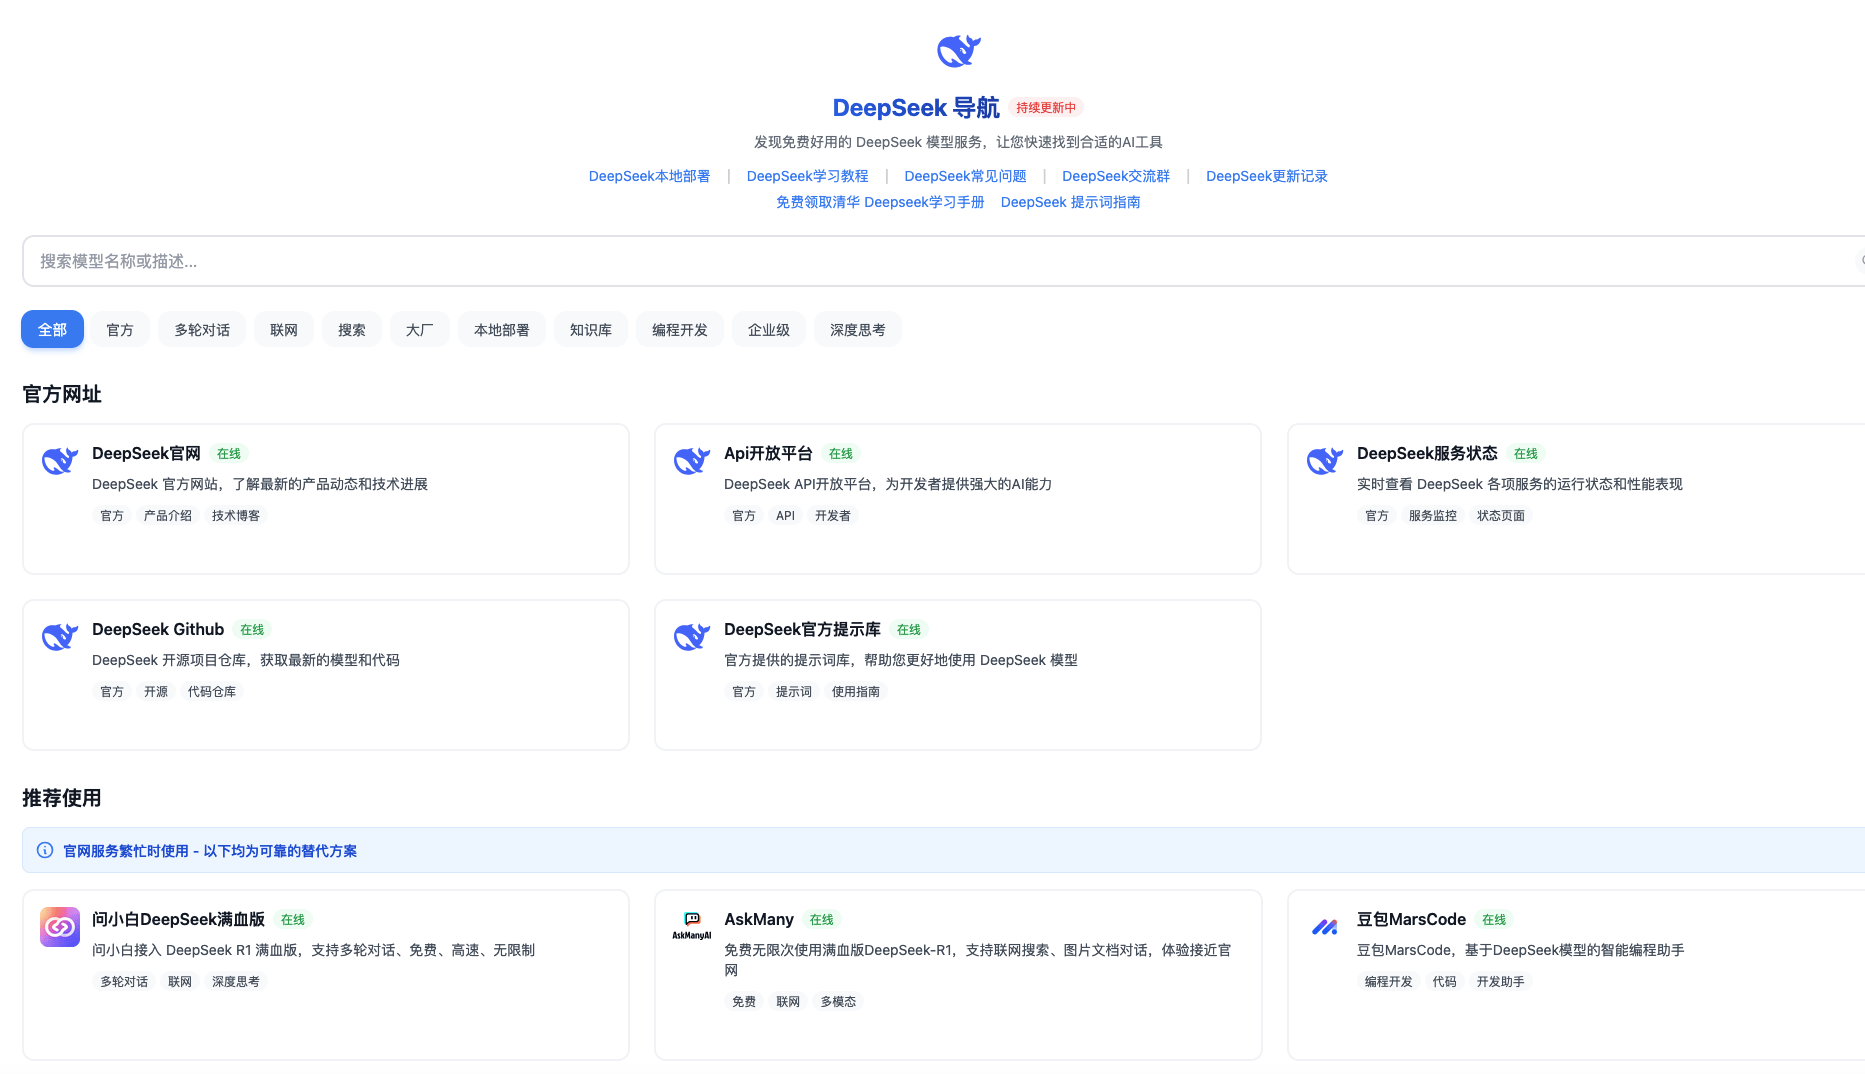The width and height of the screenshot is (1865, 1074).
Task: Click the 推荐使用 section heading
Action: pos(62,798)
